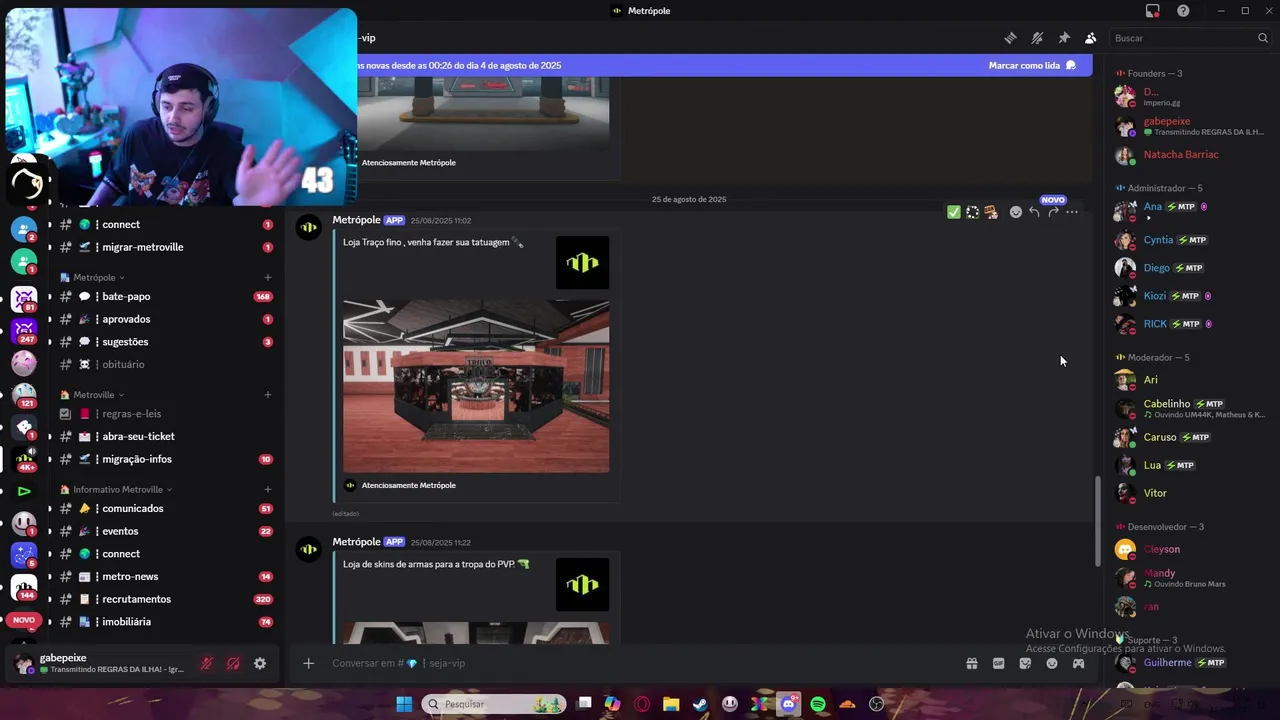Viewport: 1280px width, 720px height.
Task: Create channel plus next to Metroville category
Action: [x=268, y=395]
